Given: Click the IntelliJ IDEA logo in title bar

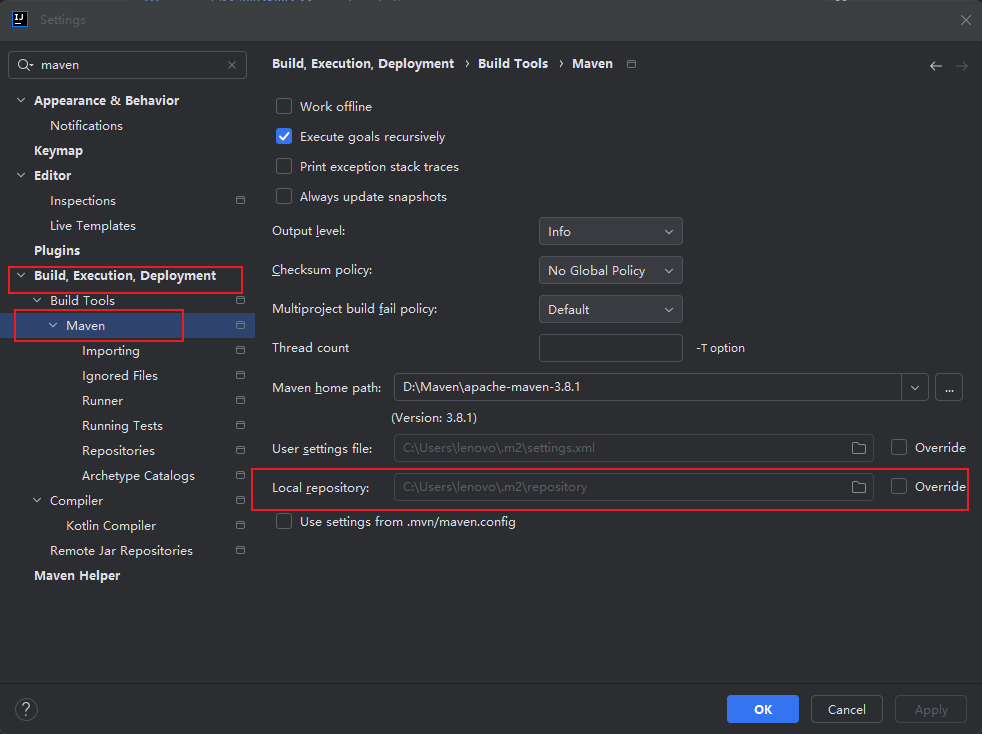Looking at the screenshot, I should (x=20, y=19).
